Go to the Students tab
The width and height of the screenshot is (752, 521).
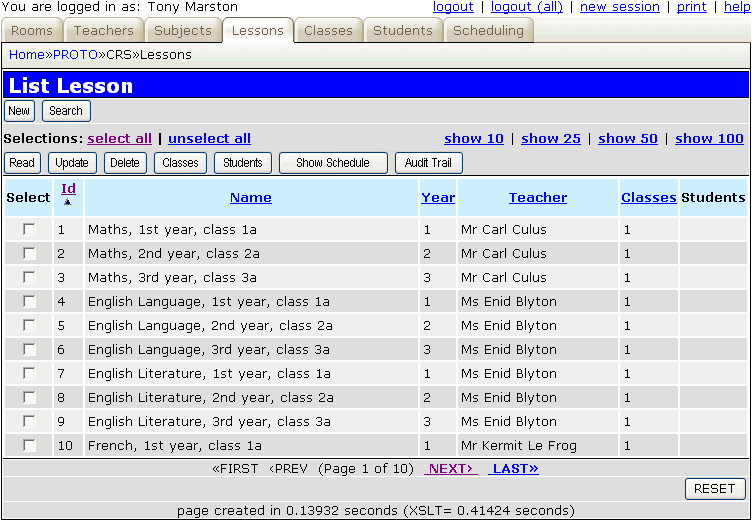403,30
